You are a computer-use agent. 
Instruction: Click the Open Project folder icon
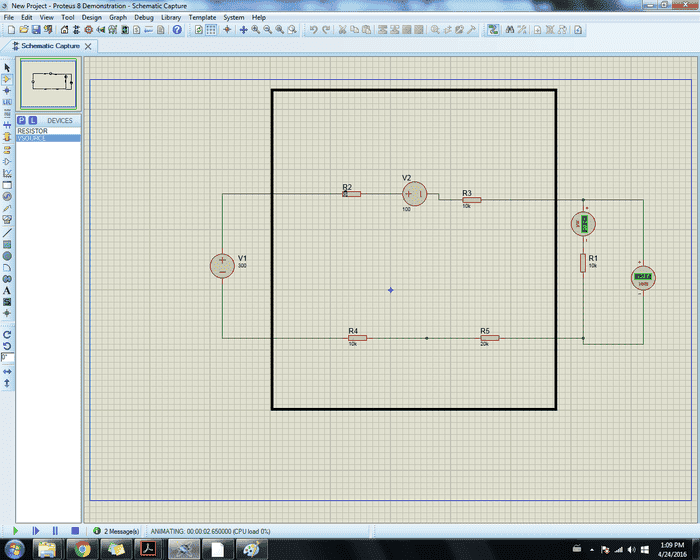coord(22,31)
